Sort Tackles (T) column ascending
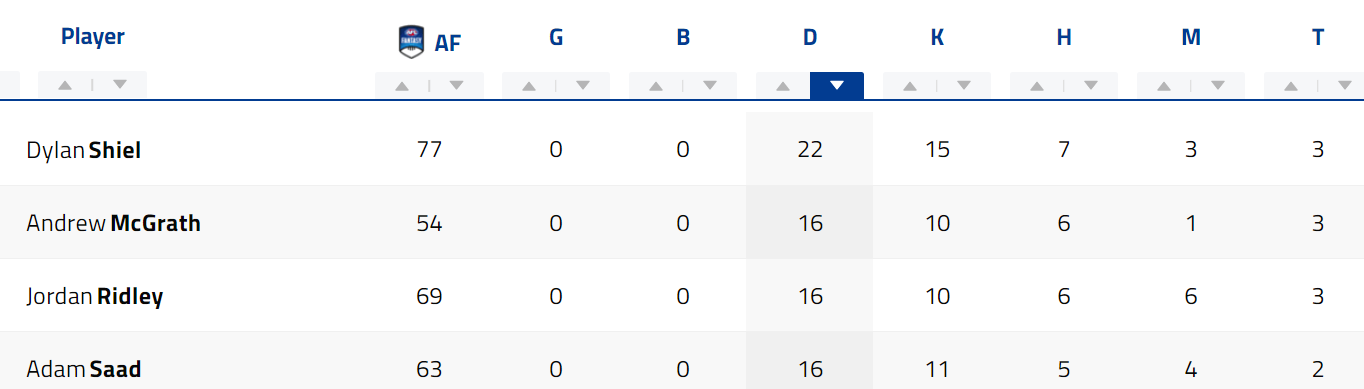The width and height of the screenshot is (1364, 389). [1291, 85]
